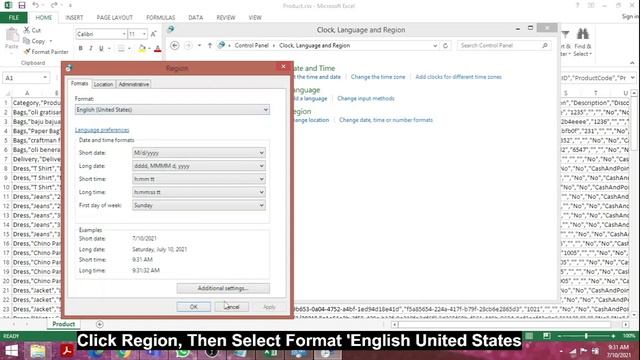Toggle Underline formatting in Excel ribbon
This screenshot has width=640, height=360.
101,49
